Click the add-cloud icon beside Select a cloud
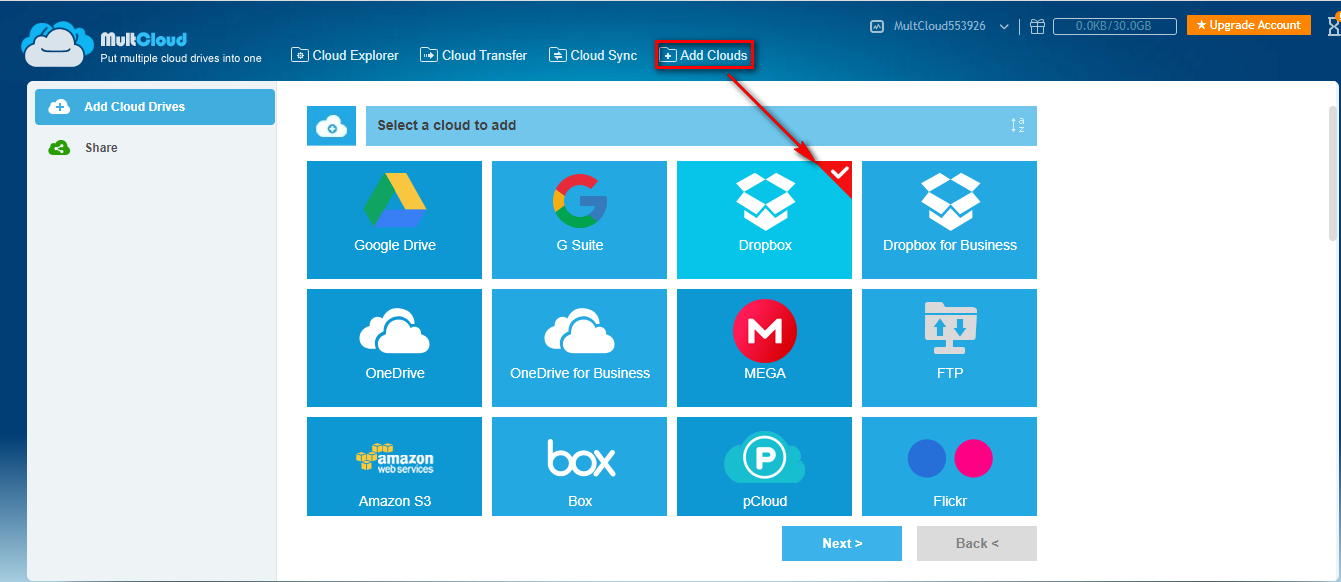This screenshot has width=1341, height=582. tap(331, 126)
